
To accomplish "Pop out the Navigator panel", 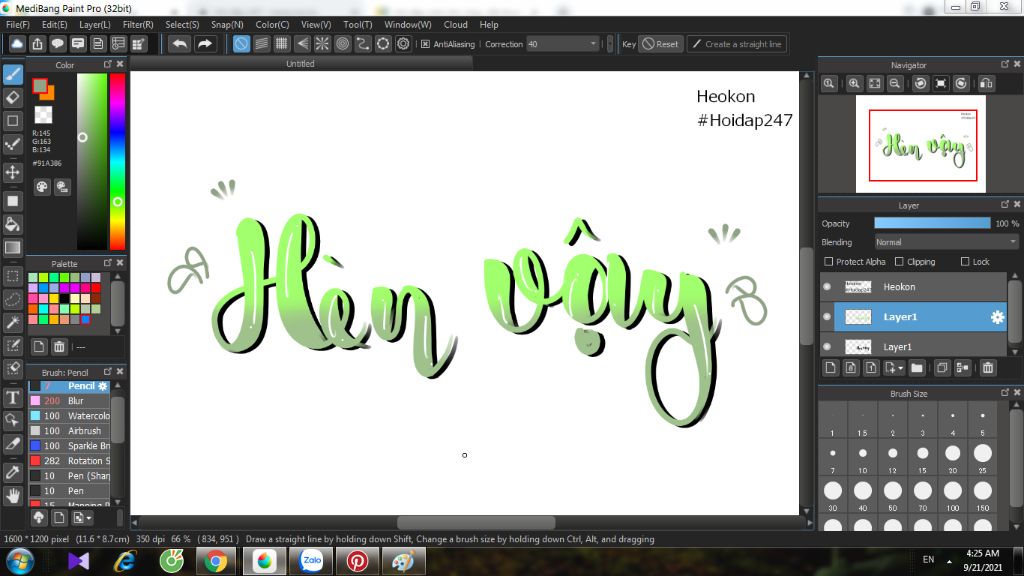I will click(1004, 64).
